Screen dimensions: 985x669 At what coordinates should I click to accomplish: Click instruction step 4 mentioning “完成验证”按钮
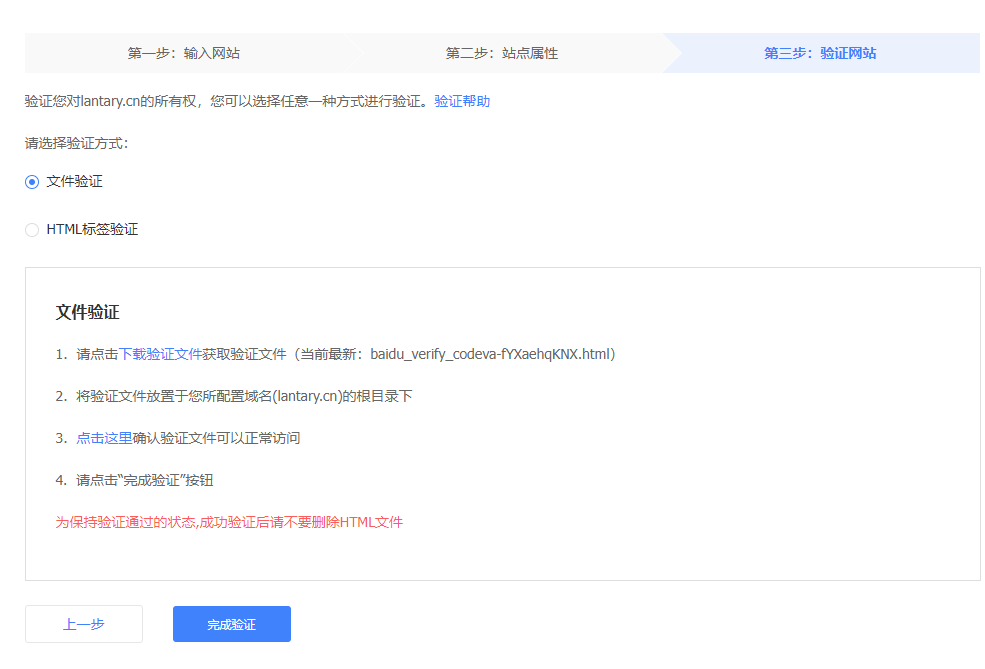pyautogui.click(x=144, y=480)
